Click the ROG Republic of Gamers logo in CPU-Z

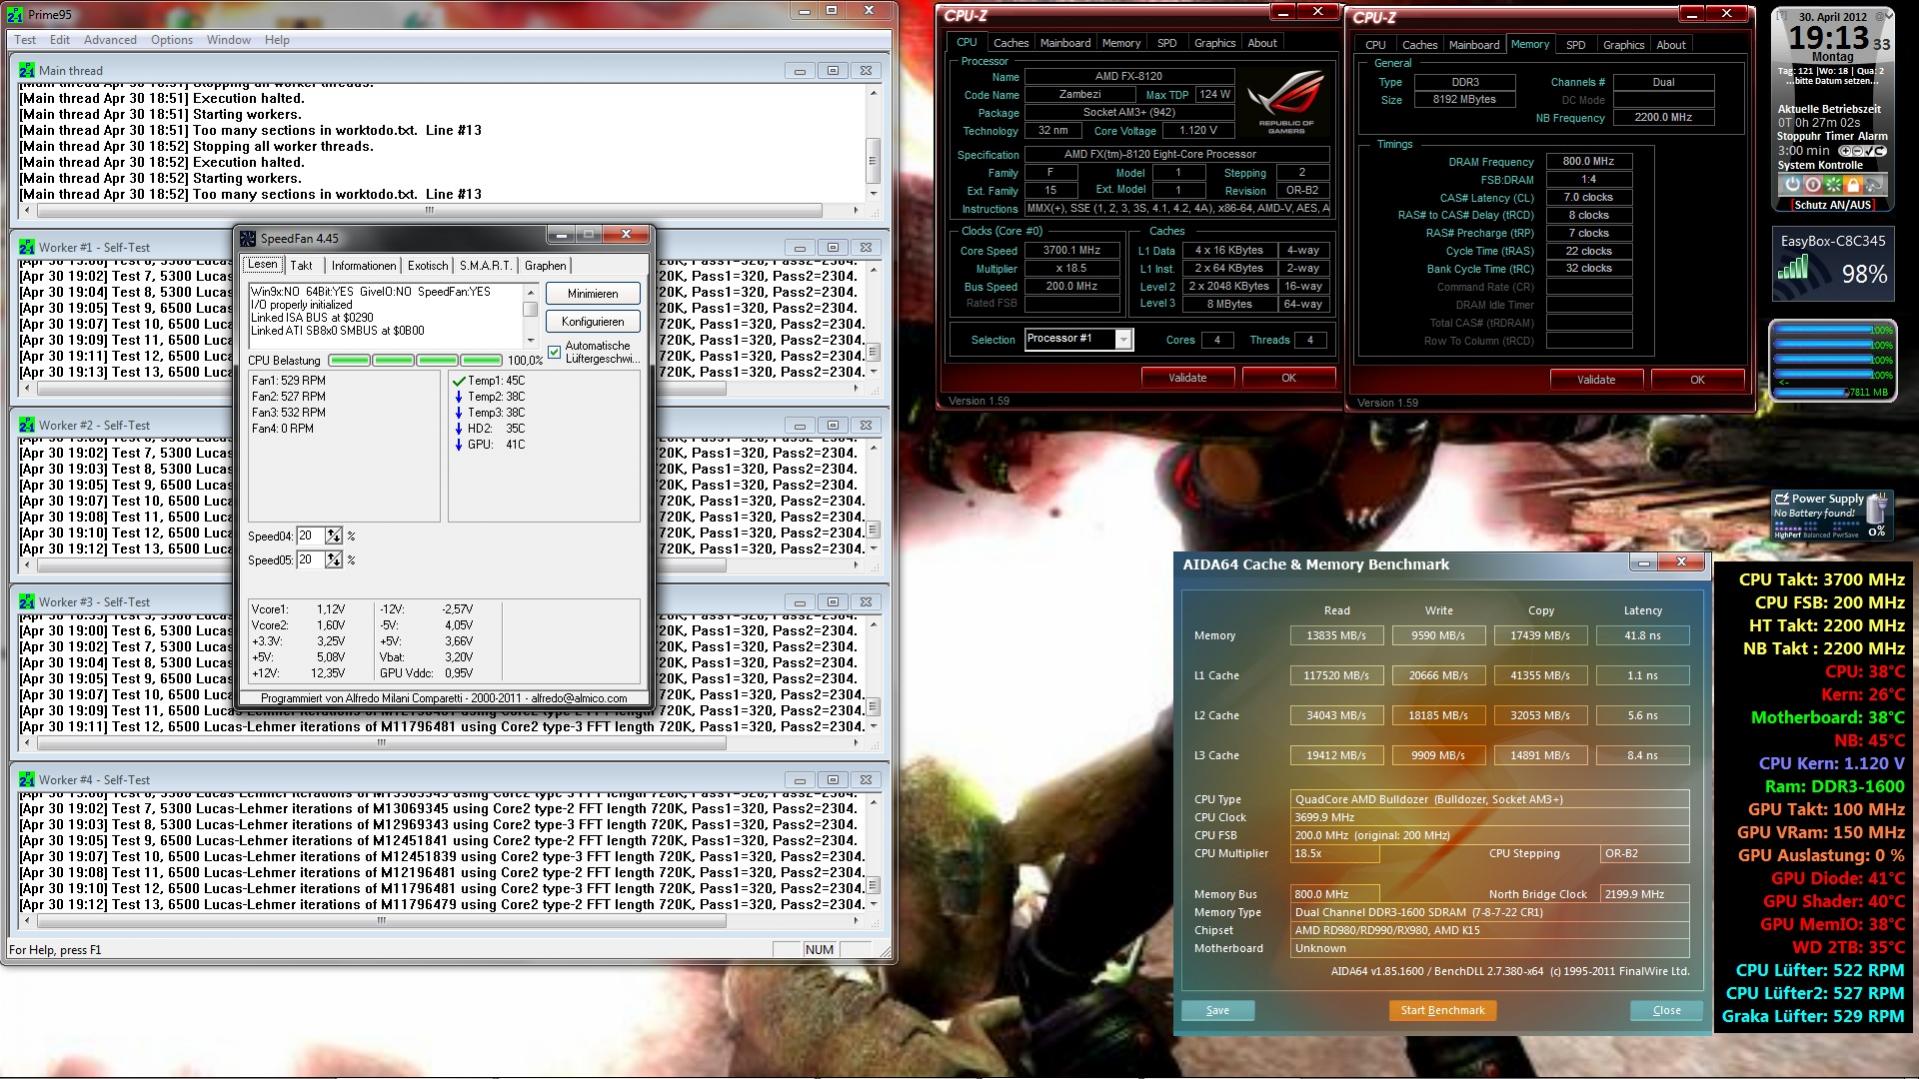pos(1286,102)
